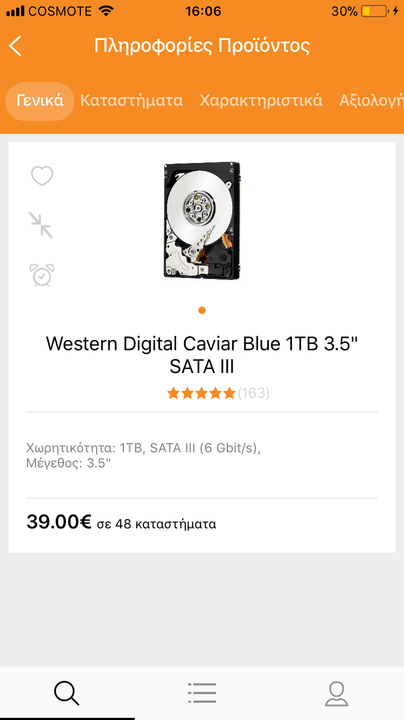This screenshot has width=404, height=720.
Task: Open the σε 48 καταστήματα store list
Action: [156, 524]
